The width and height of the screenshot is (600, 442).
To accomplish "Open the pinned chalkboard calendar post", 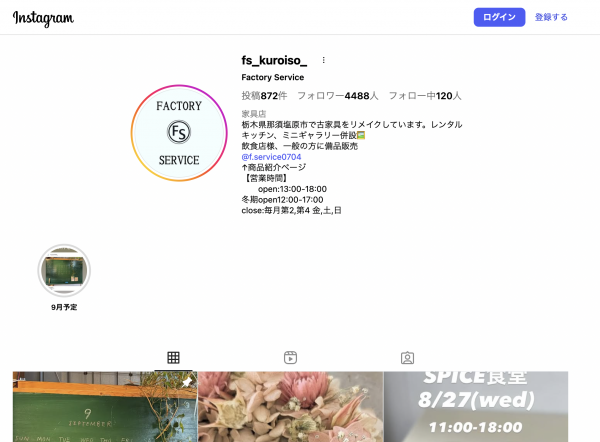I will (x=104, y=410).
